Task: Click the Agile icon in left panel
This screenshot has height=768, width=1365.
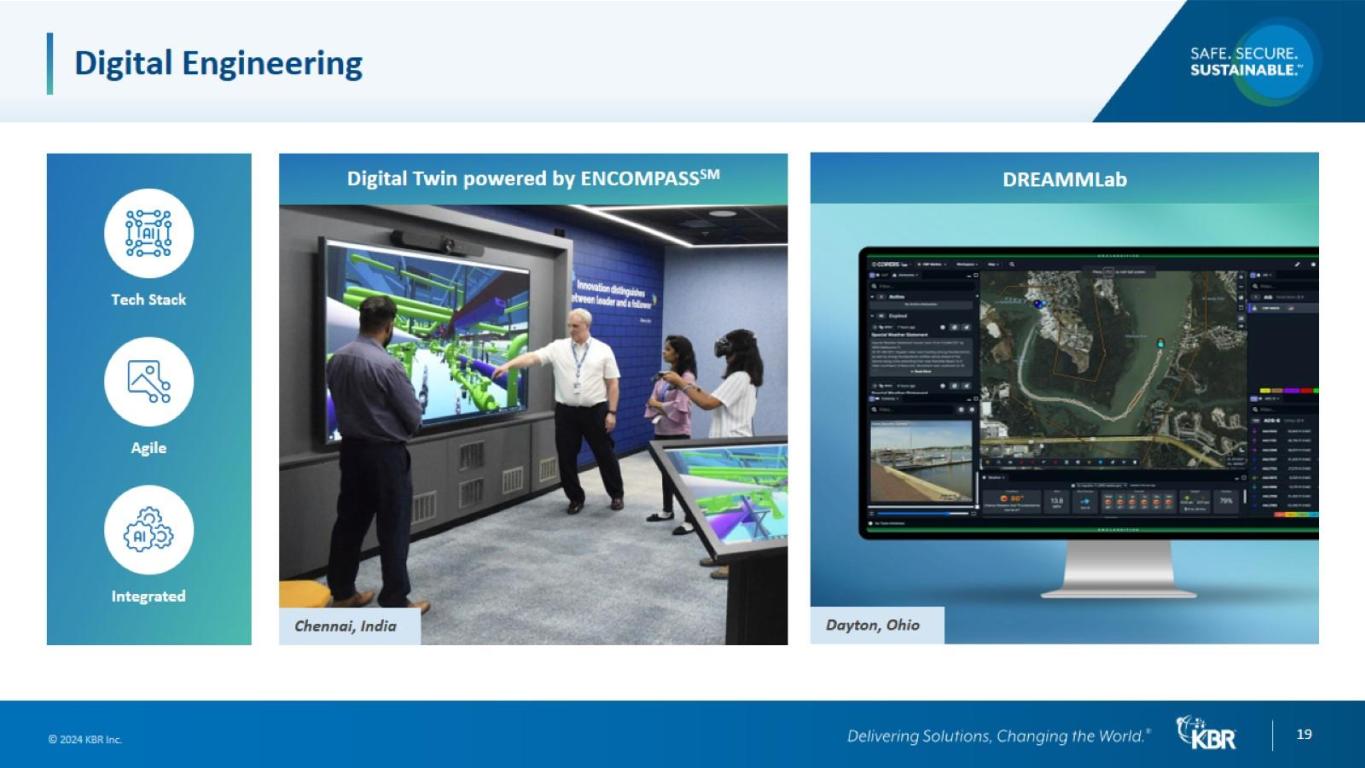Action: 148,381
